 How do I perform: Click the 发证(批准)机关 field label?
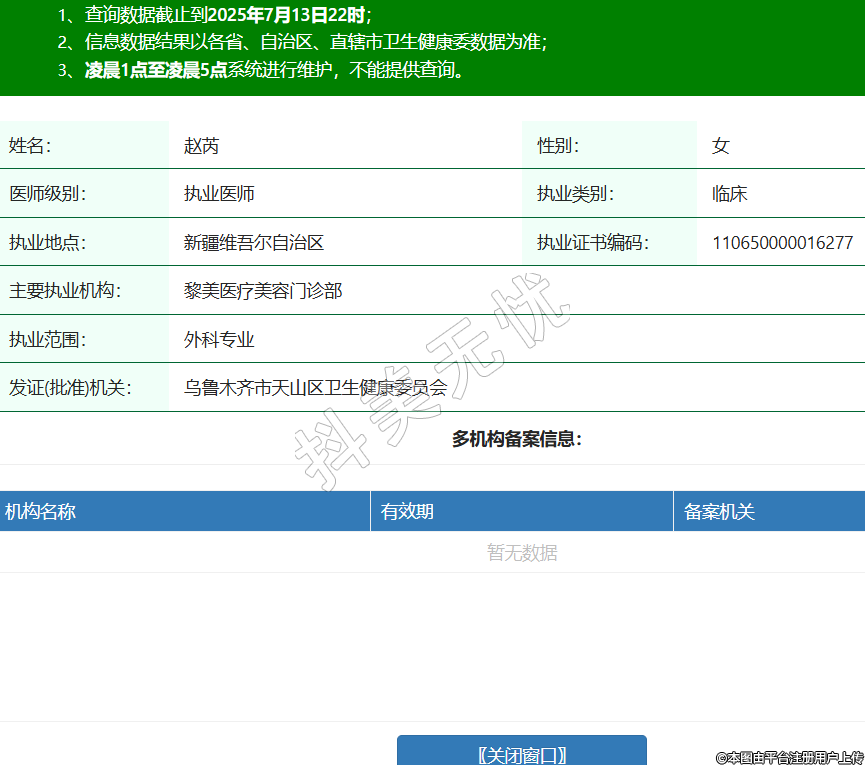tap(70, 388)
